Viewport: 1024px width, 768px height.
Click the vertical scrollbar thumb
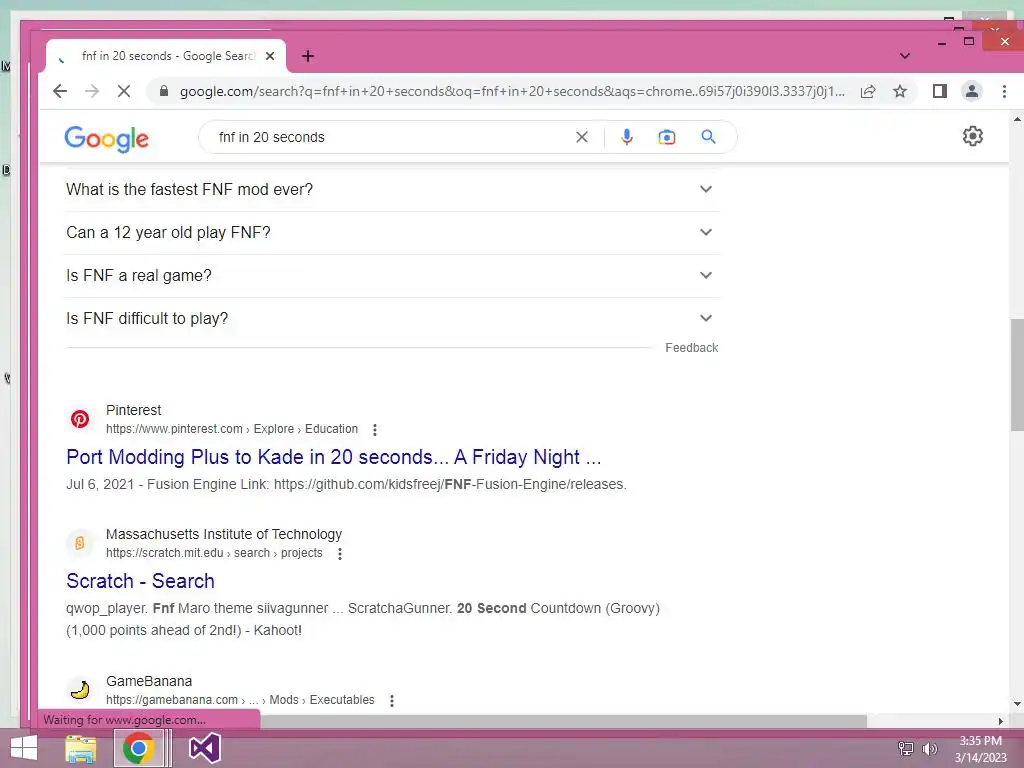1017,375
